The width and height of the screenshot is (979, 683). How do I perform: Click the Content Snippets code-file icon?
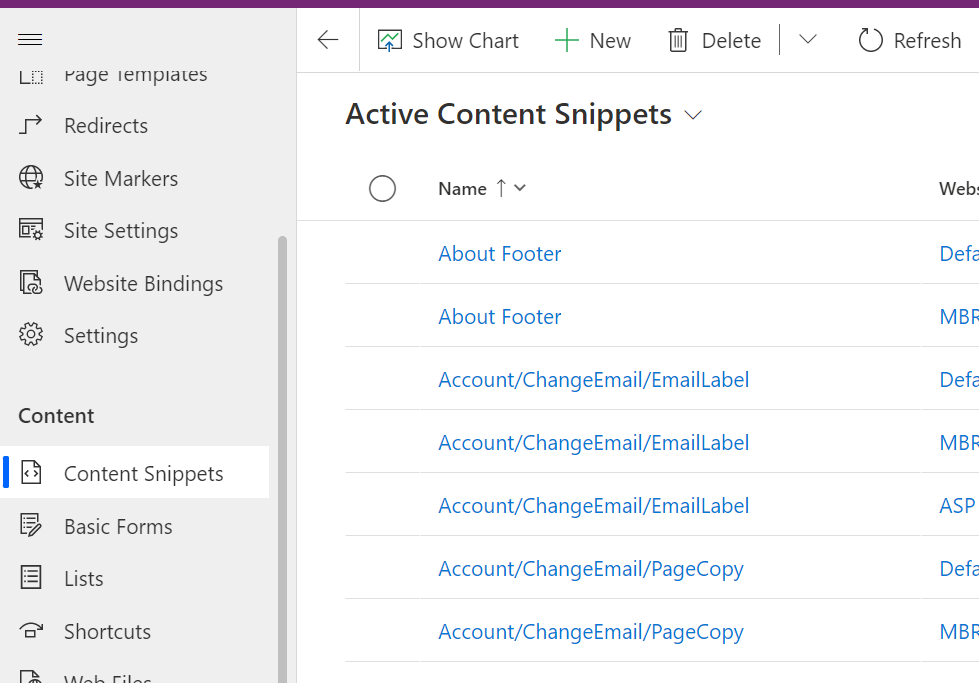31,473
